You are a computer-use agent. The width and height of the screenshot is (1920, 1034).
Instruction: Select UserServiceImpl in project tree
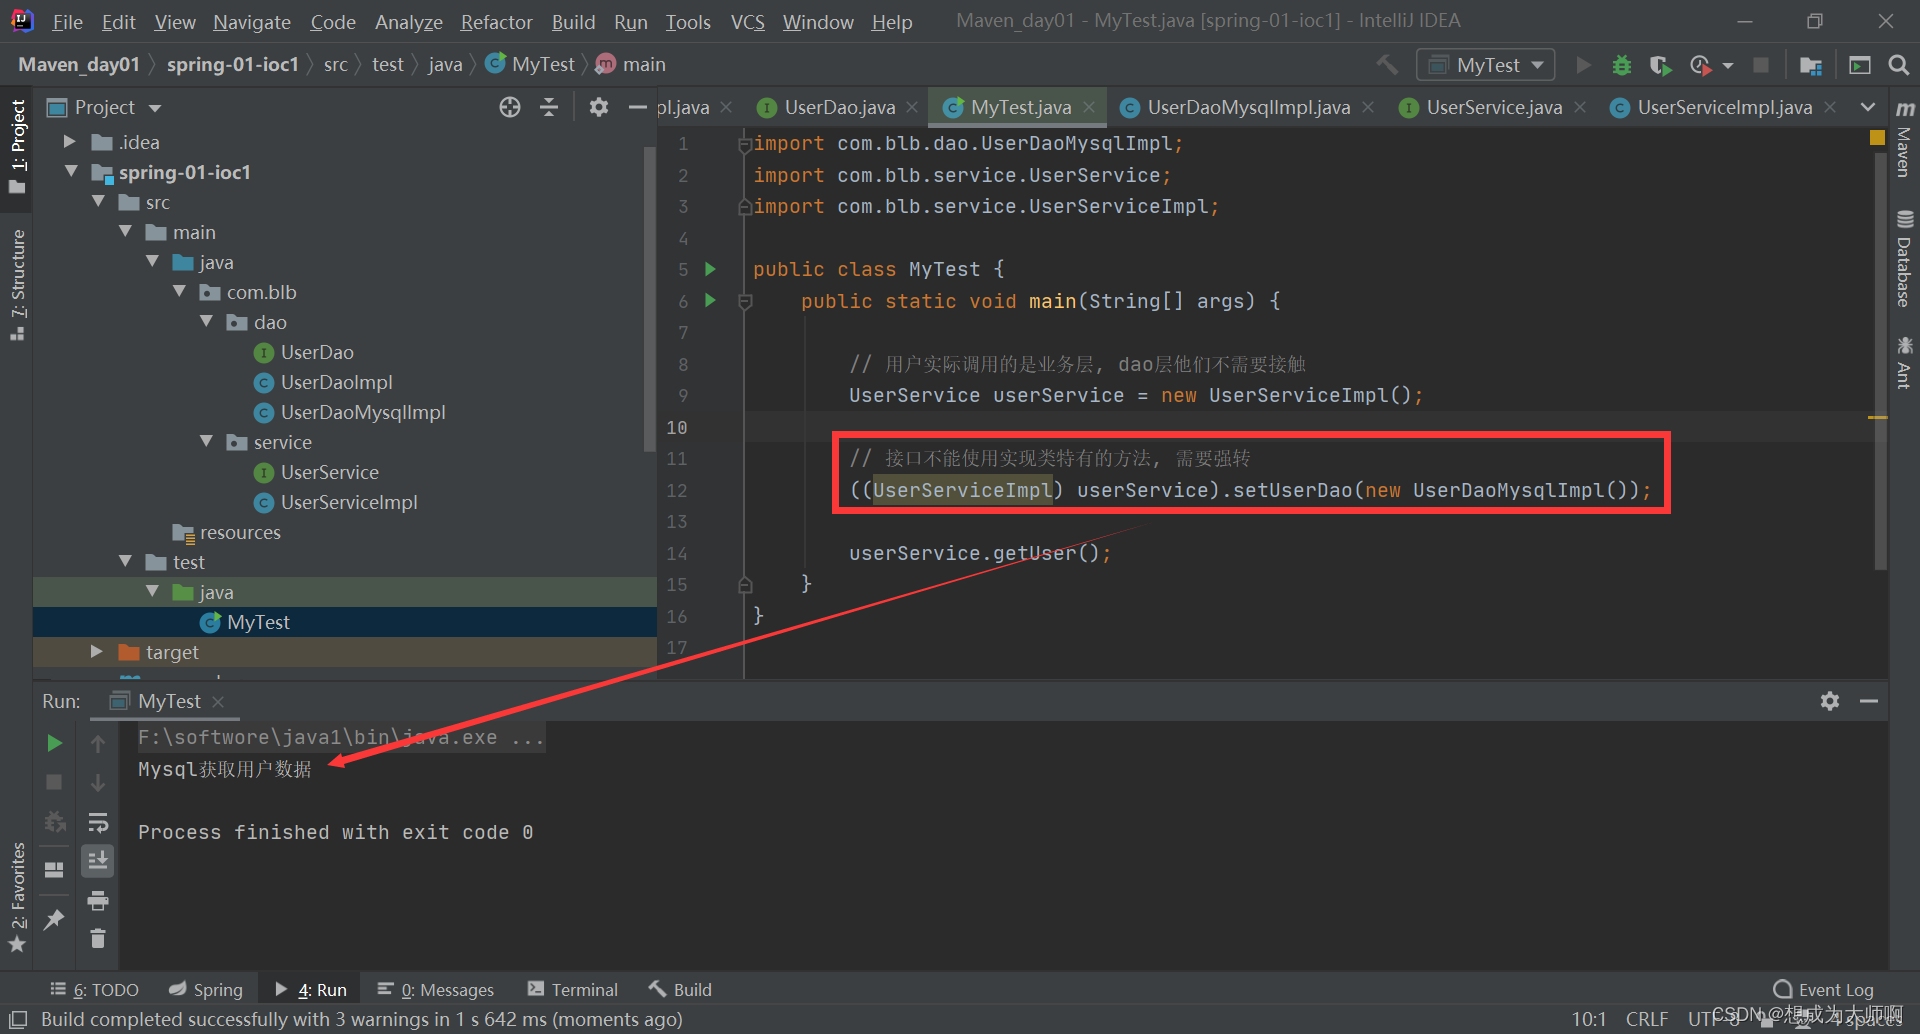(349, 502)
